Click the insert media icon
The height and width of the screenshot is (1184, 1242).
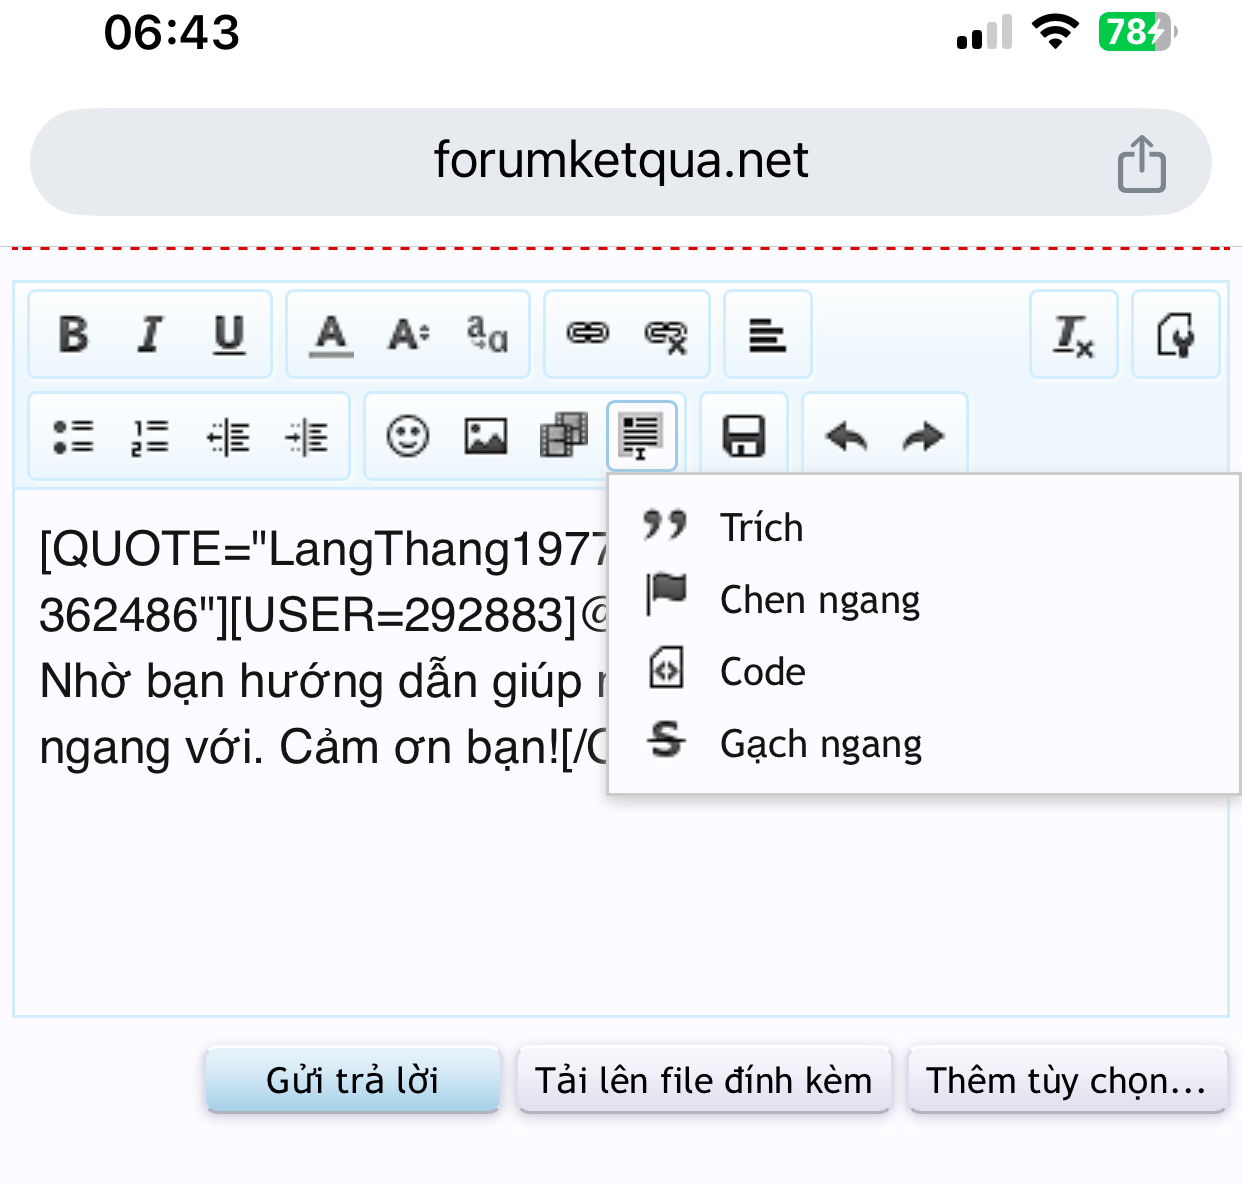tap(563, 437)
